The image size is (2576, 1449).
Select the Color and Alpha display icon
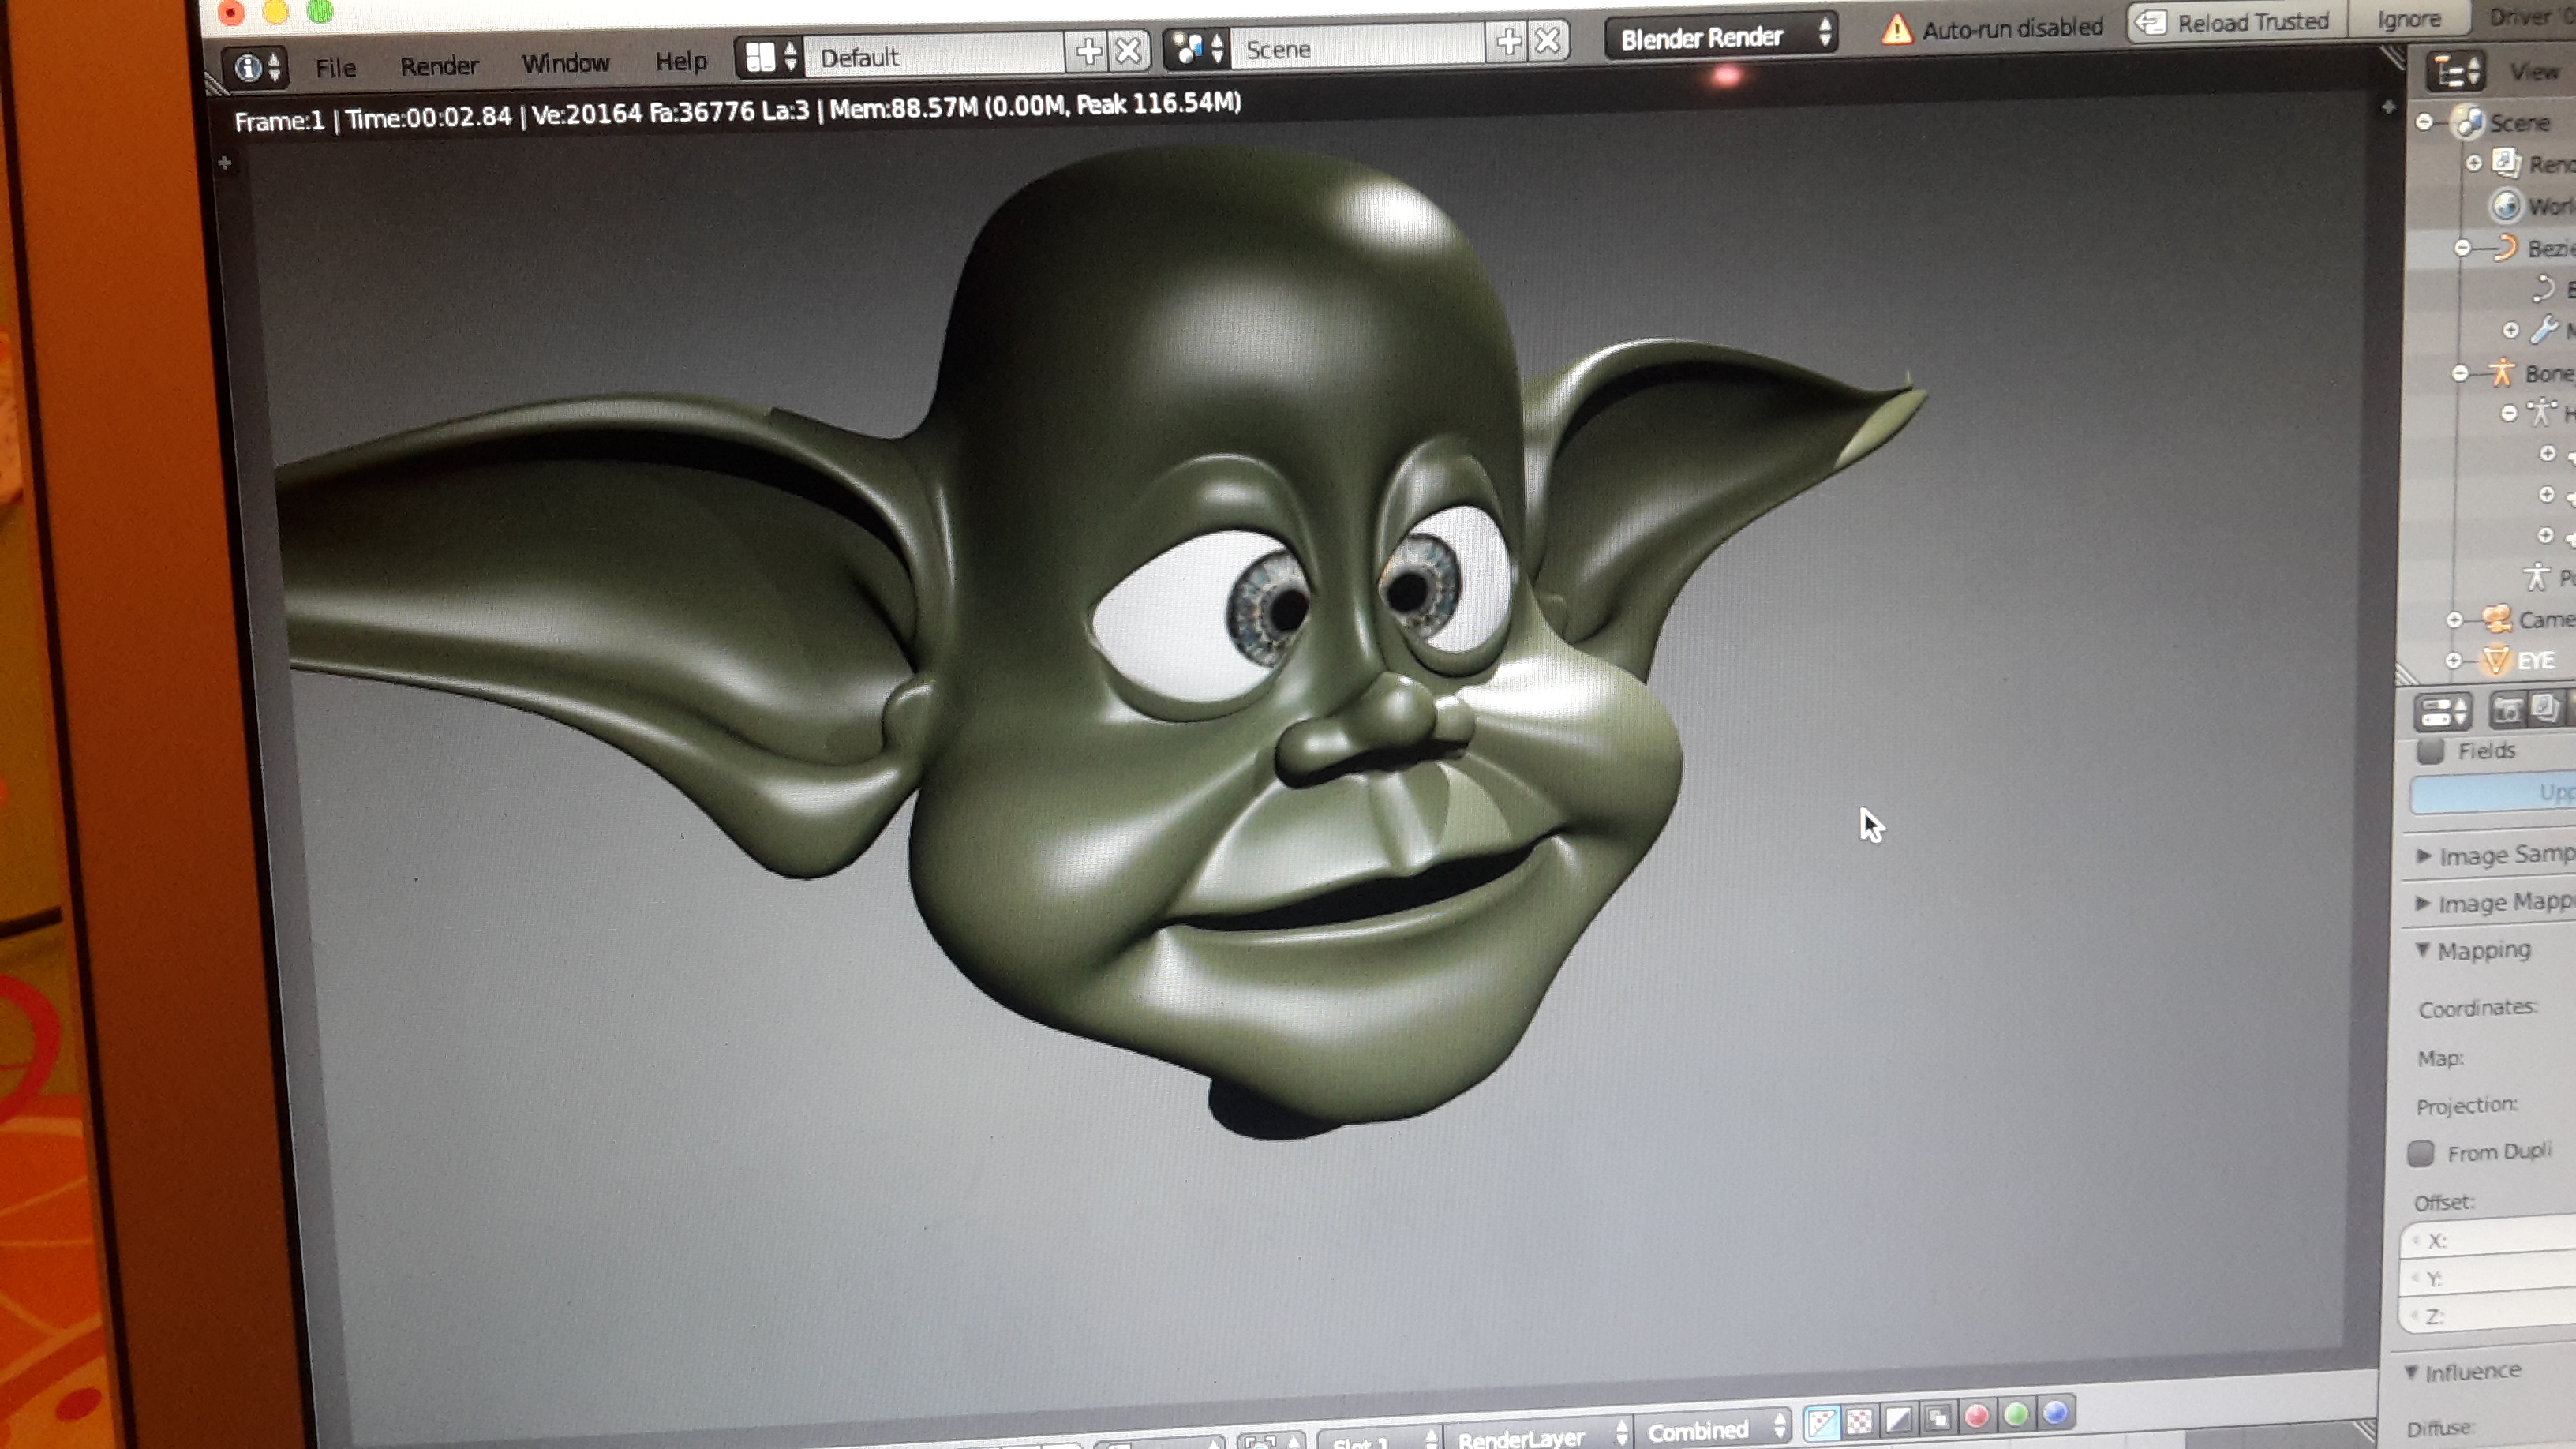point(1822,1421)
